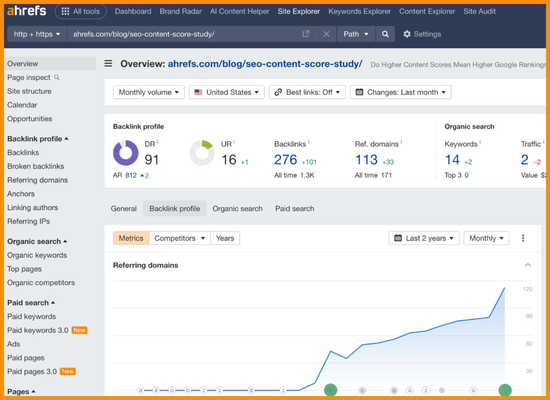Select Site Explorer in top navigation
550x400 pixels.
pyautogui.click(x=299, y=11)
